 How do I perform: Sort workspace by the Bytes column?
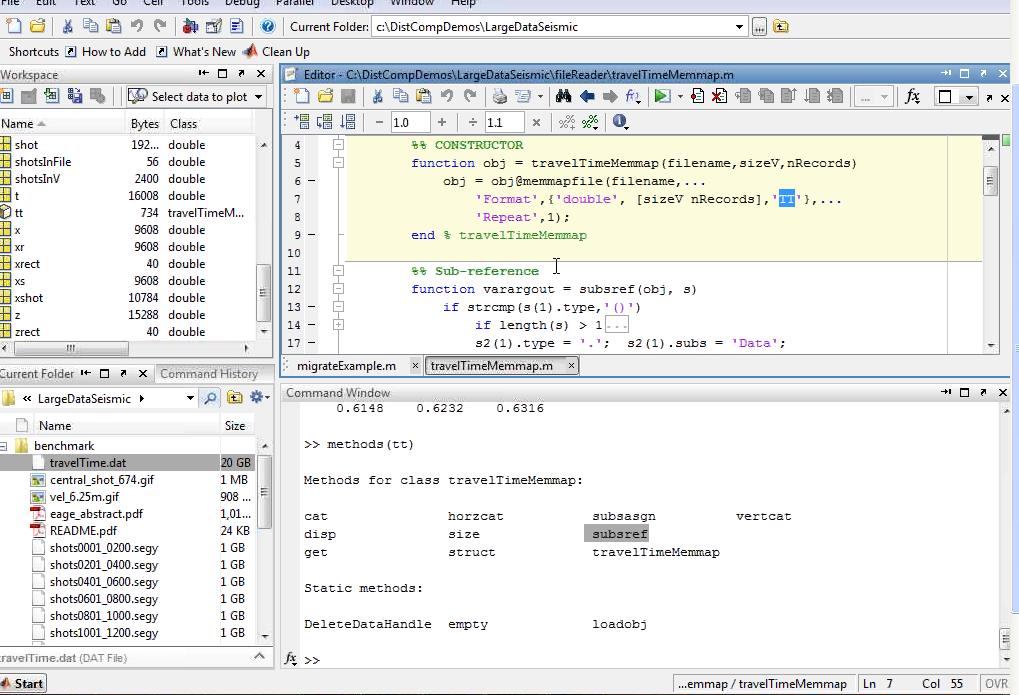144,124
